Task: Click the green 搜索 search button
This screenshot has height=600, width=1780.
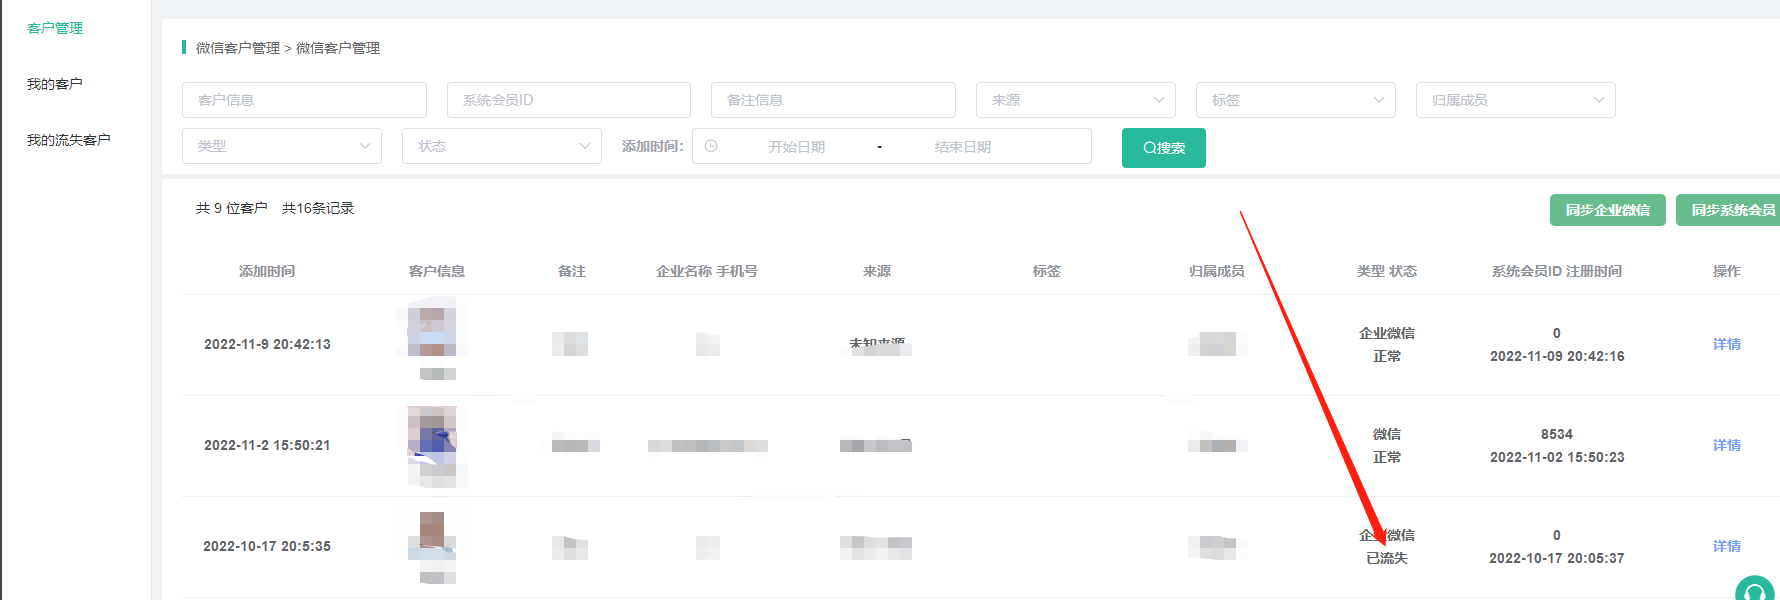Action: click(1163, 148)
